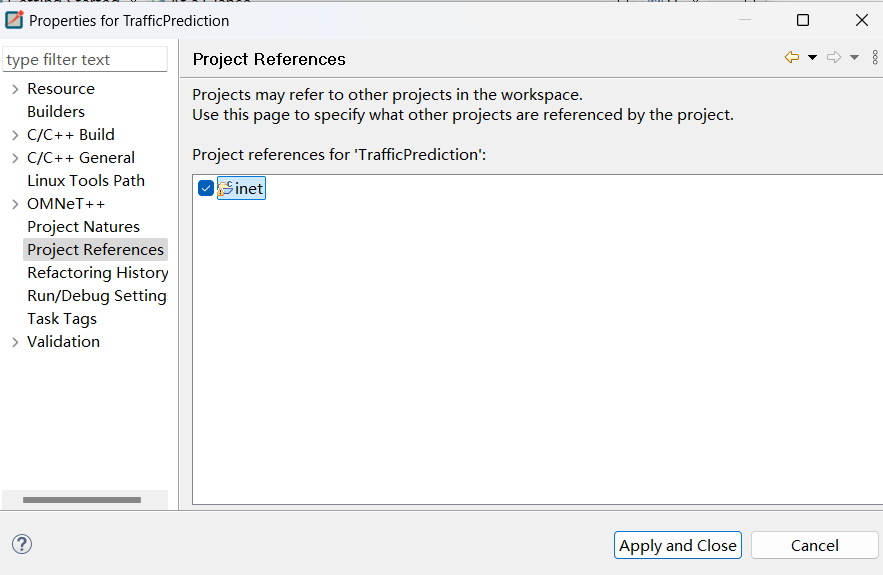Select Project Natures in the sidebar
The height and width of the screenshot is (575, 883).
[x=83, y=227]
